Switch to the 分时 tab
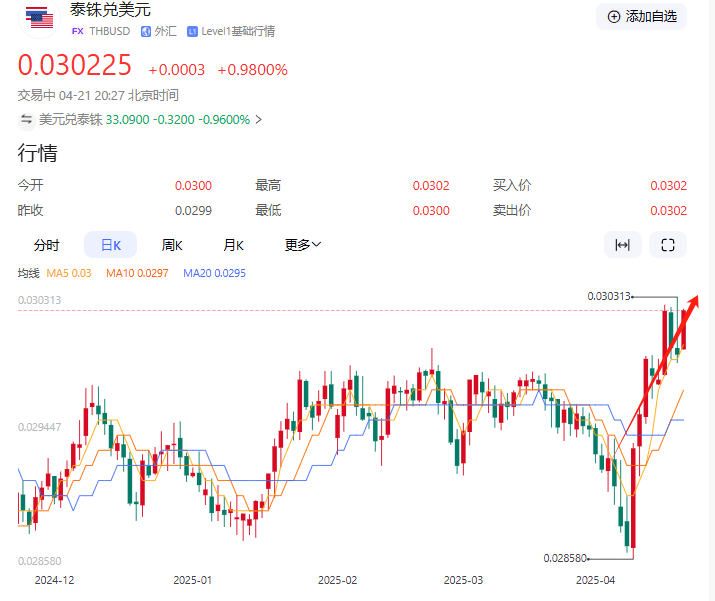 (x=46, y=245)
